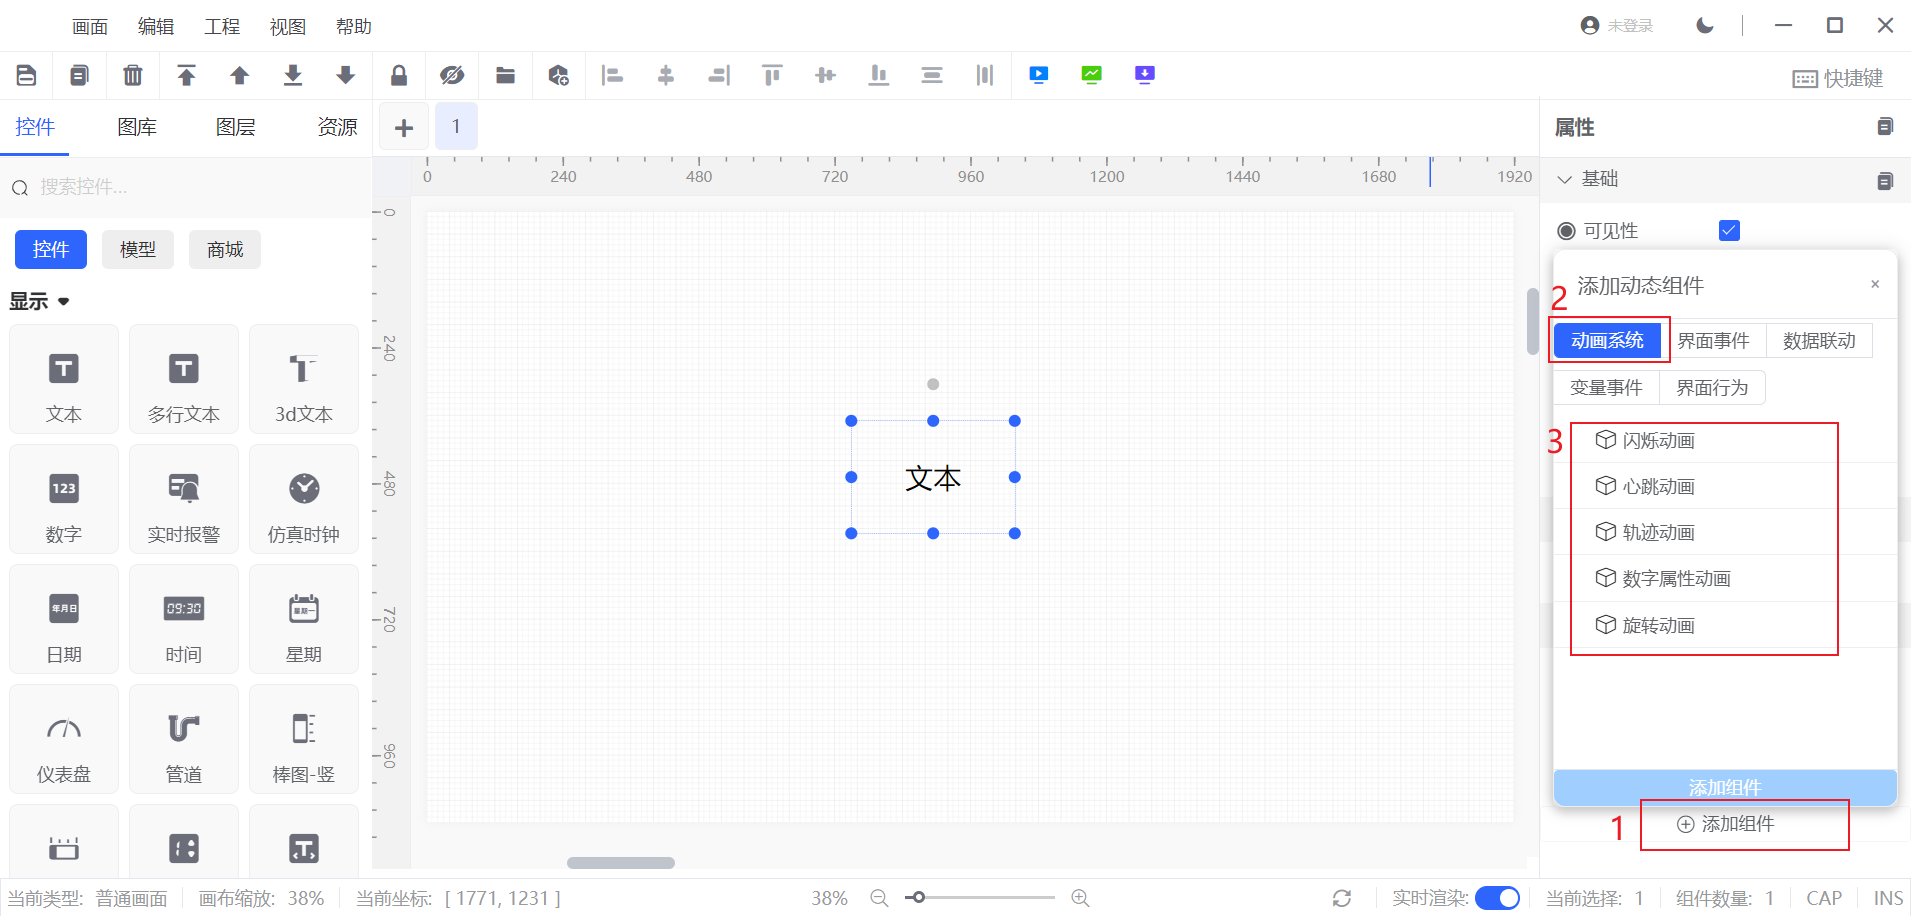The image size is (1911, 916).
Task: Uncheck the 可见性 checkbox
Action: [x=1729, y=231]
